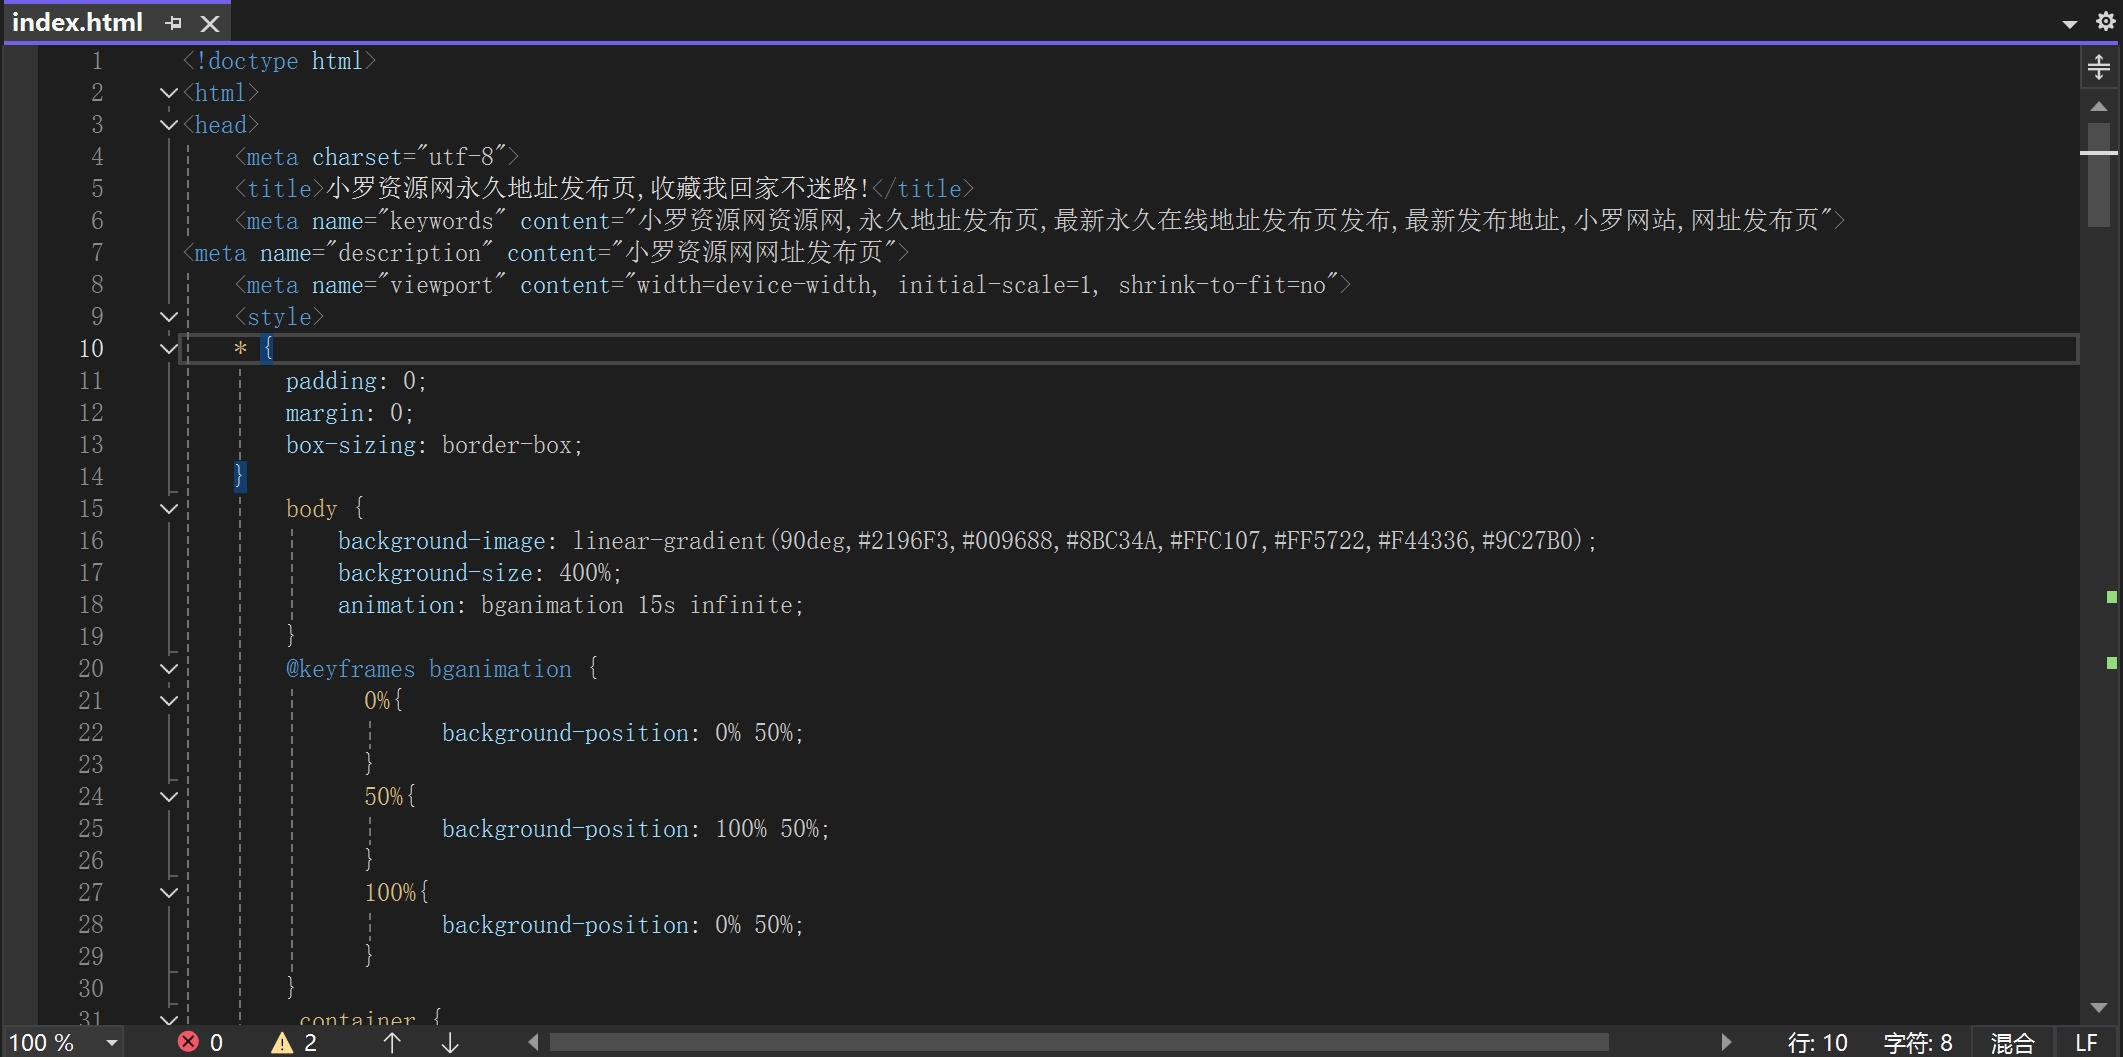Collapse the head tag on line 3
Viewport: 2123px width, 1057px height.
click(x=169, y=125)
